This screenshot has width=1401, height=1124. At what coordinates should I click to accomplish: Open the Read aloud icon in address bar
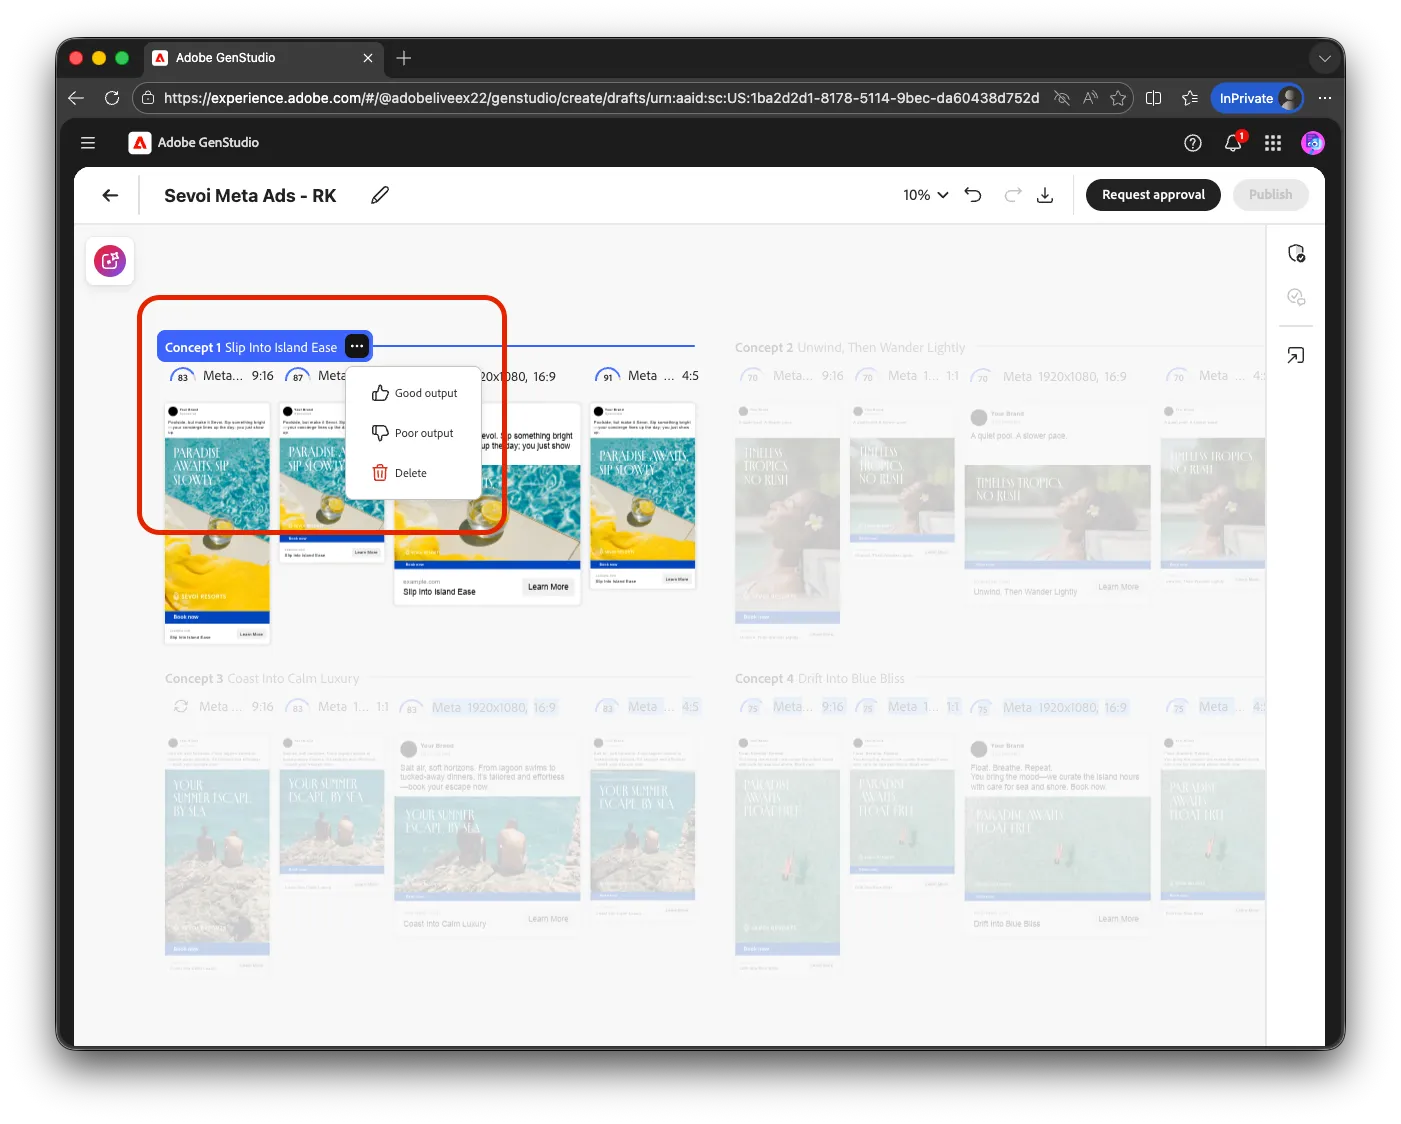[1090, 98]
